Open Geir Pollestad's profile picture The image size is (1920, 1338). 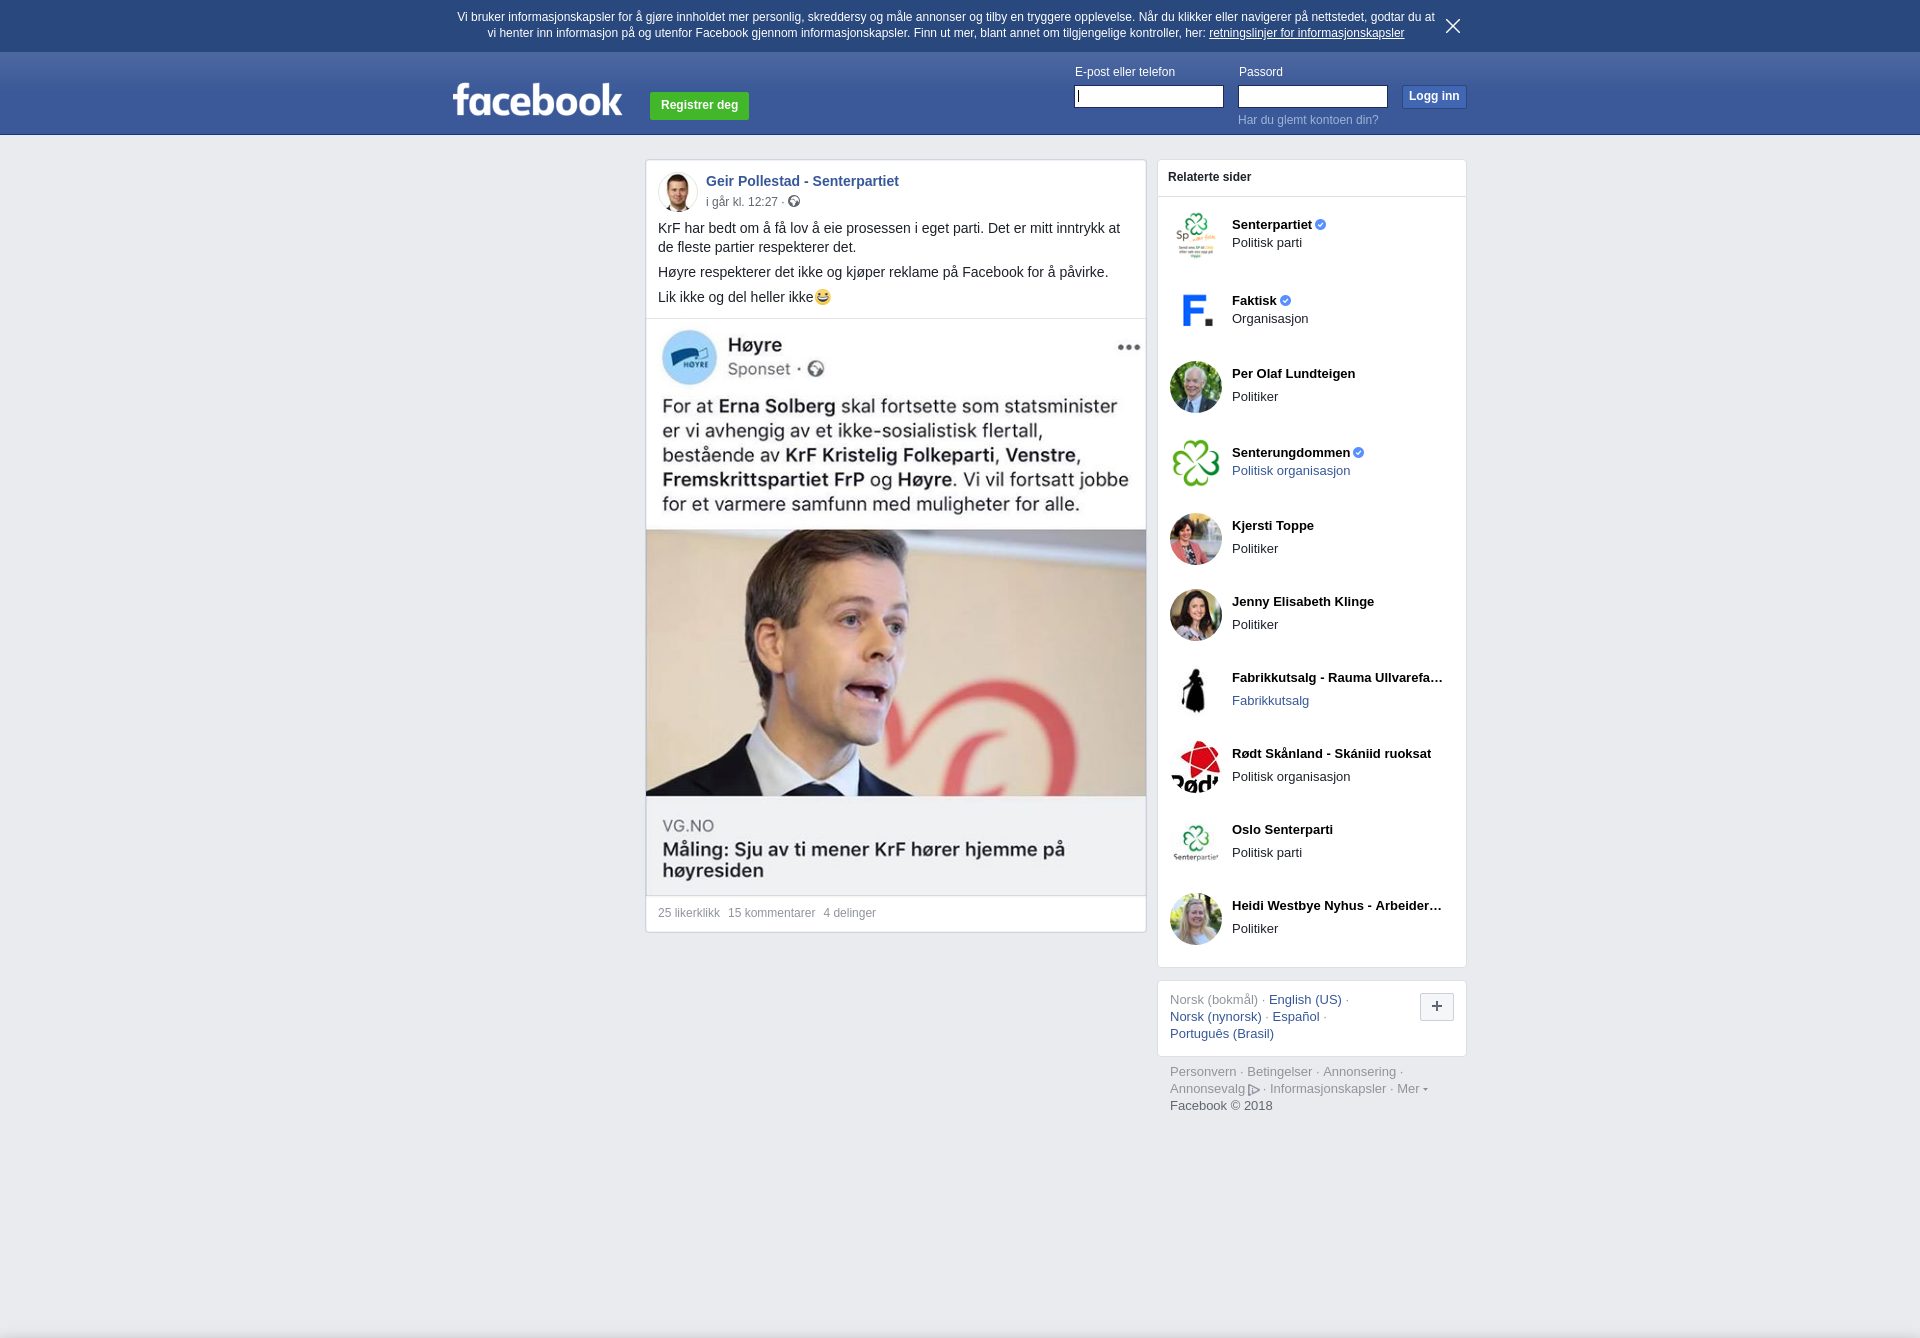pyautogui.click(x=677, y=191)
